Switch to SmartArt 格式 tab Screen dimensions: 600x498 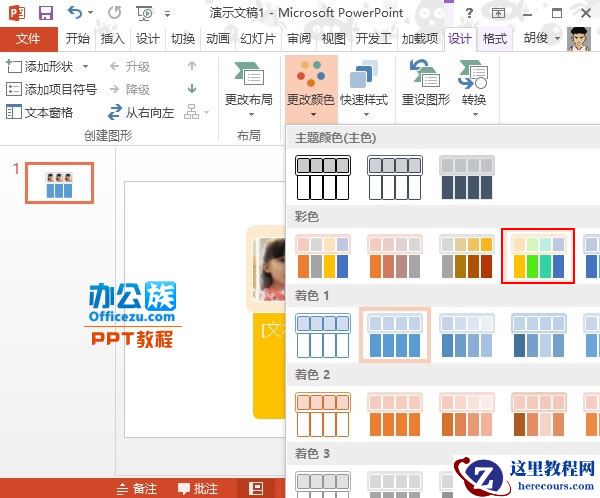tap(495, 39)
